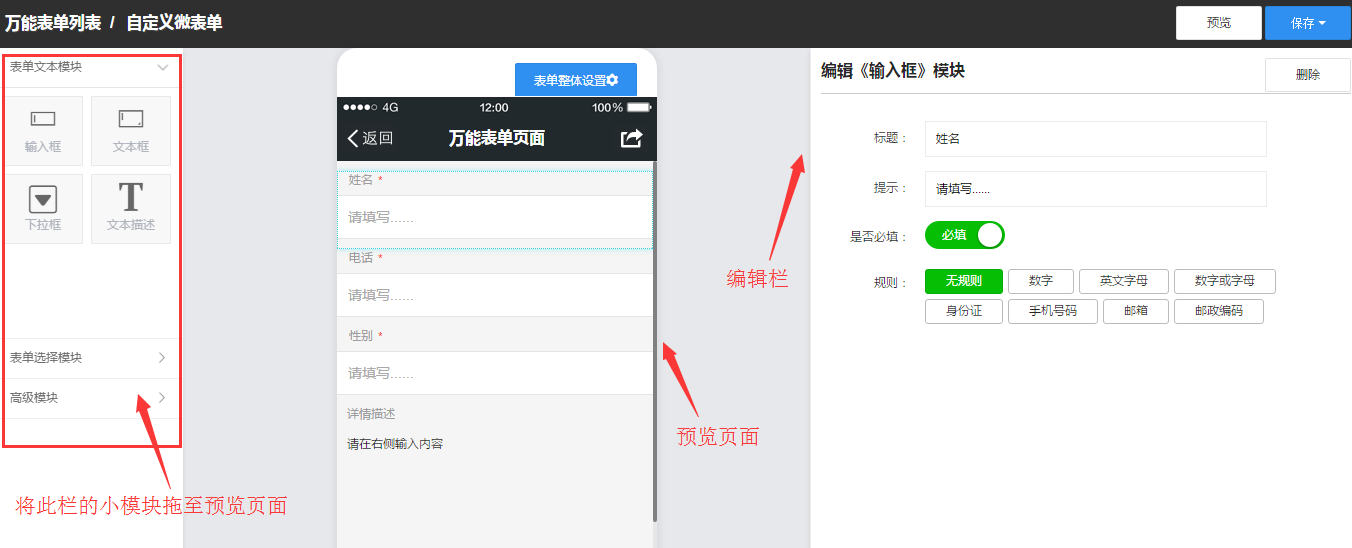Viewport: 1352px width, 548px height.
Task: Select the 无规则 rule option
Action: pyautogui.click(x=963, y=281)
